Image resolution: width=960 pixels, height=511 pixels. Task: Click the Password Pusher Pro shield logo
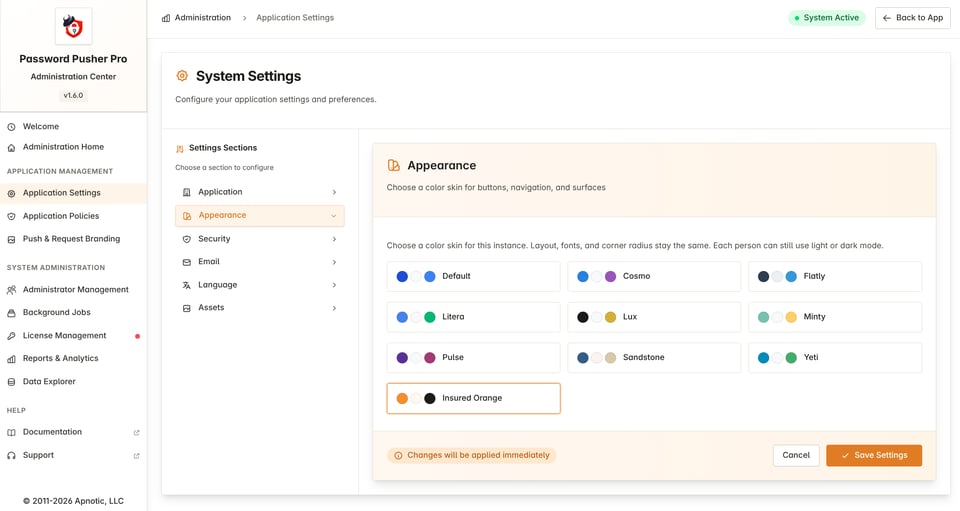tap(73, 26)
